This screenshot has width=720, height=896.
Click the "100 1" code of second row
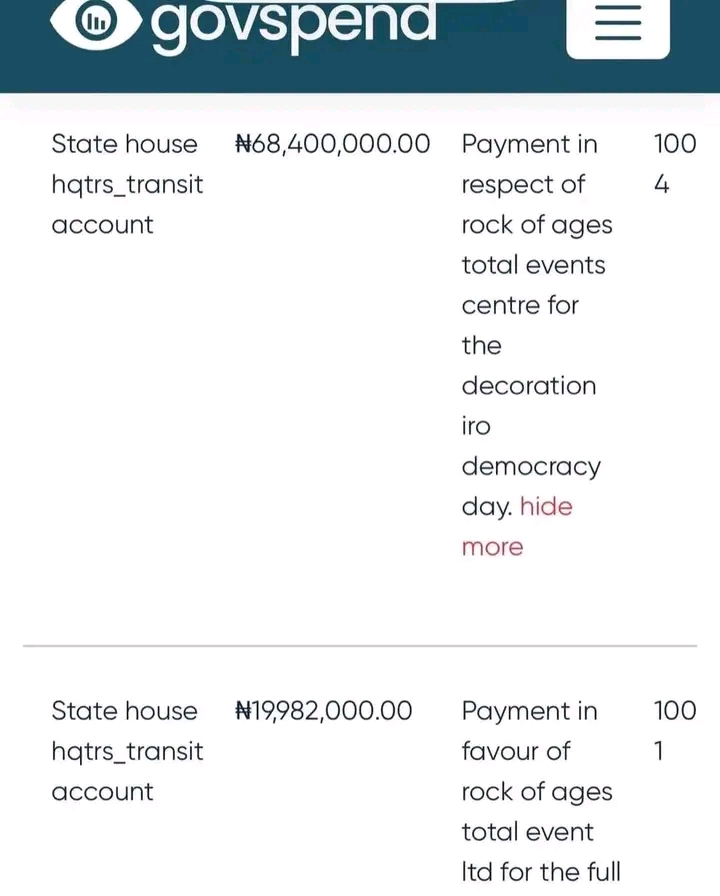[674, 730]
